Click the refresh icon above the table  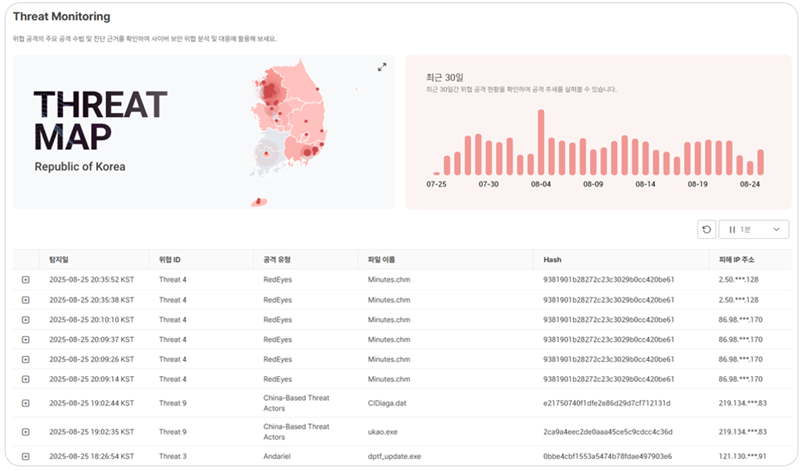[x=706, y=230]
